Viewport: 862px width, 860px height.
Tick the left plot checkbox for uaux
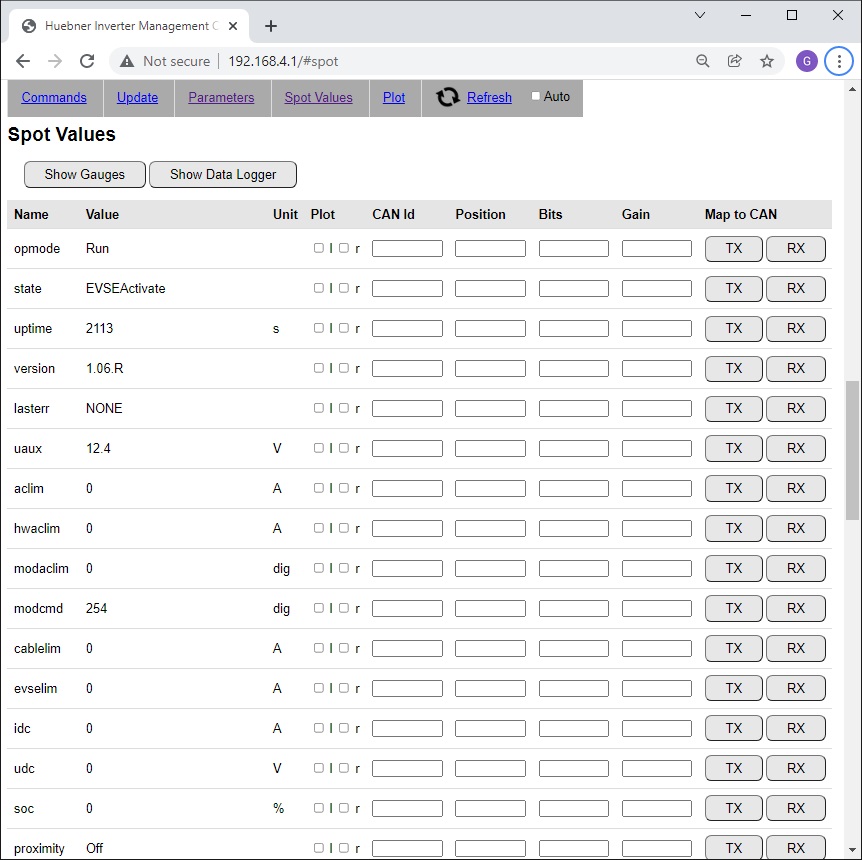(x=319, y=448)
